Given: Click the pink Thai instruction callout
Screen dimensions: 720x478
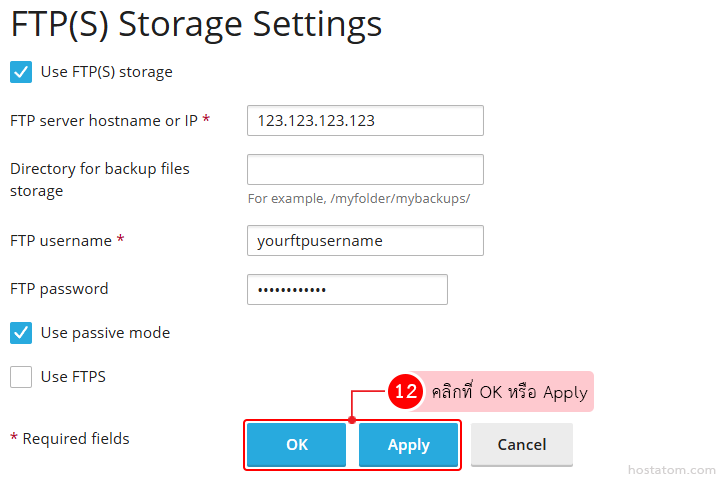Looking at the screenshot, I should coord(509,392).
